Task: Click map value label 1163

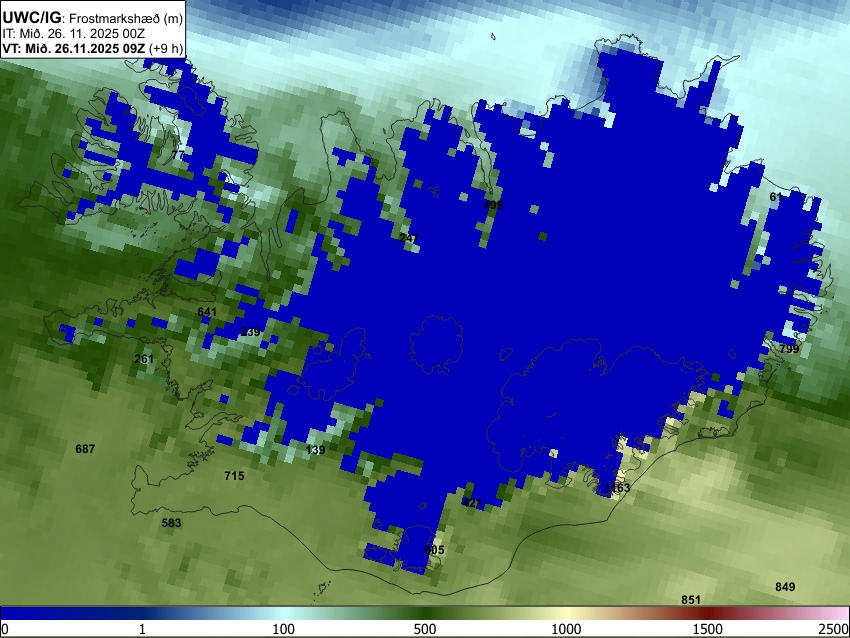Action: point(617,488)
